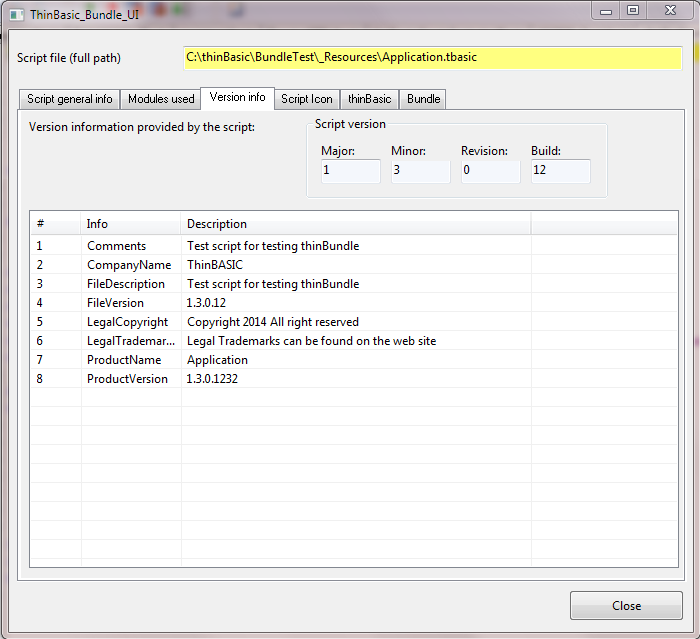Select the Revision version field
Viewport: 700px width, 639px height.
pos(490,171)
